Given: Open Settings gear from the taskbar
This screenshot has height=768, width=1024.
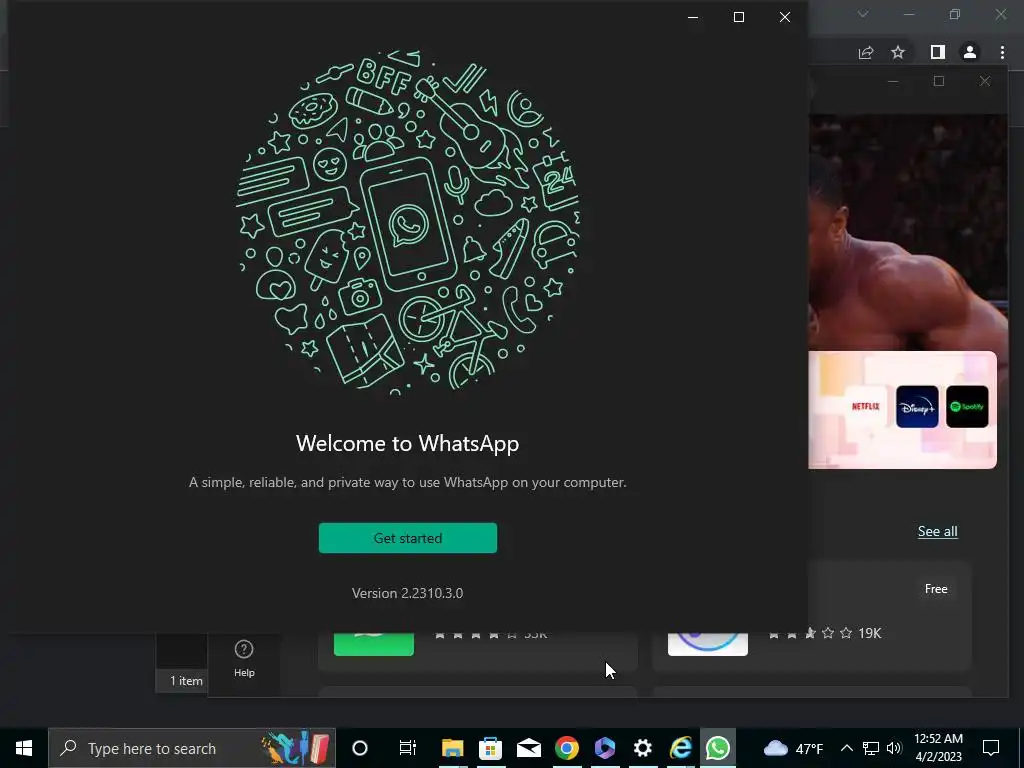Looking at the screenshot, I should coord(643,748).
